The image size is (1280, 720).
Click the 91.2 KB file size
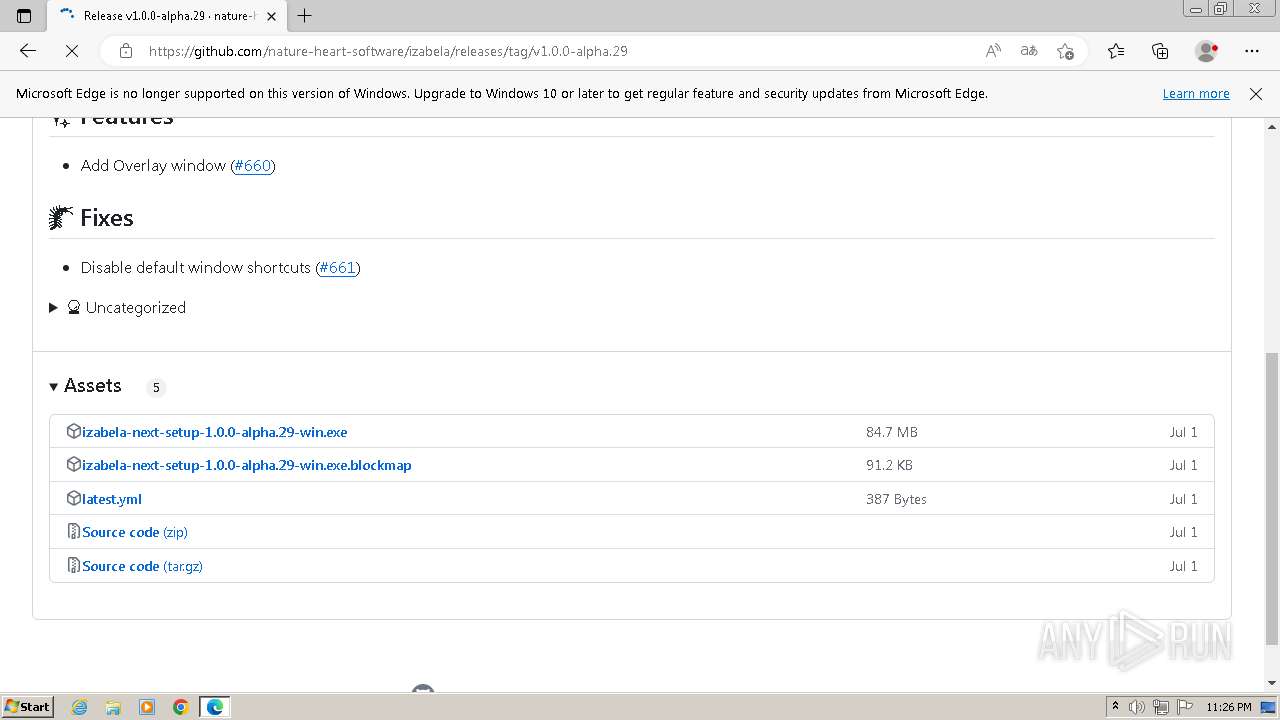(889, 465)
